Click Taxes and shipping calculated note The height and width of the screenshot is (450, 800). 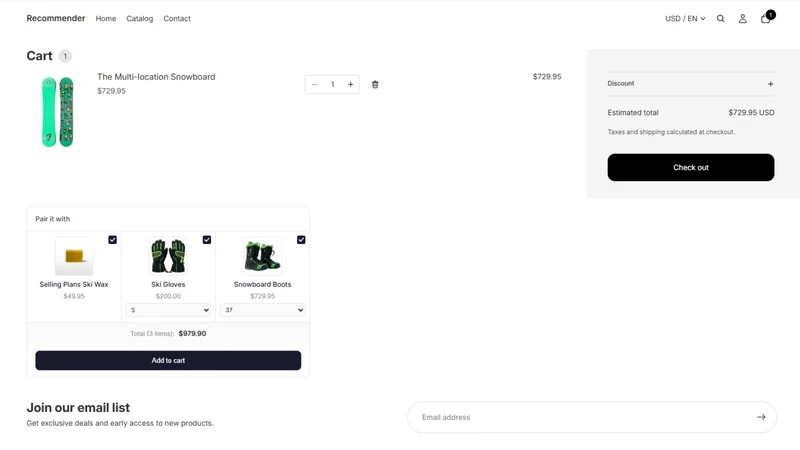(x=671, y=132)
